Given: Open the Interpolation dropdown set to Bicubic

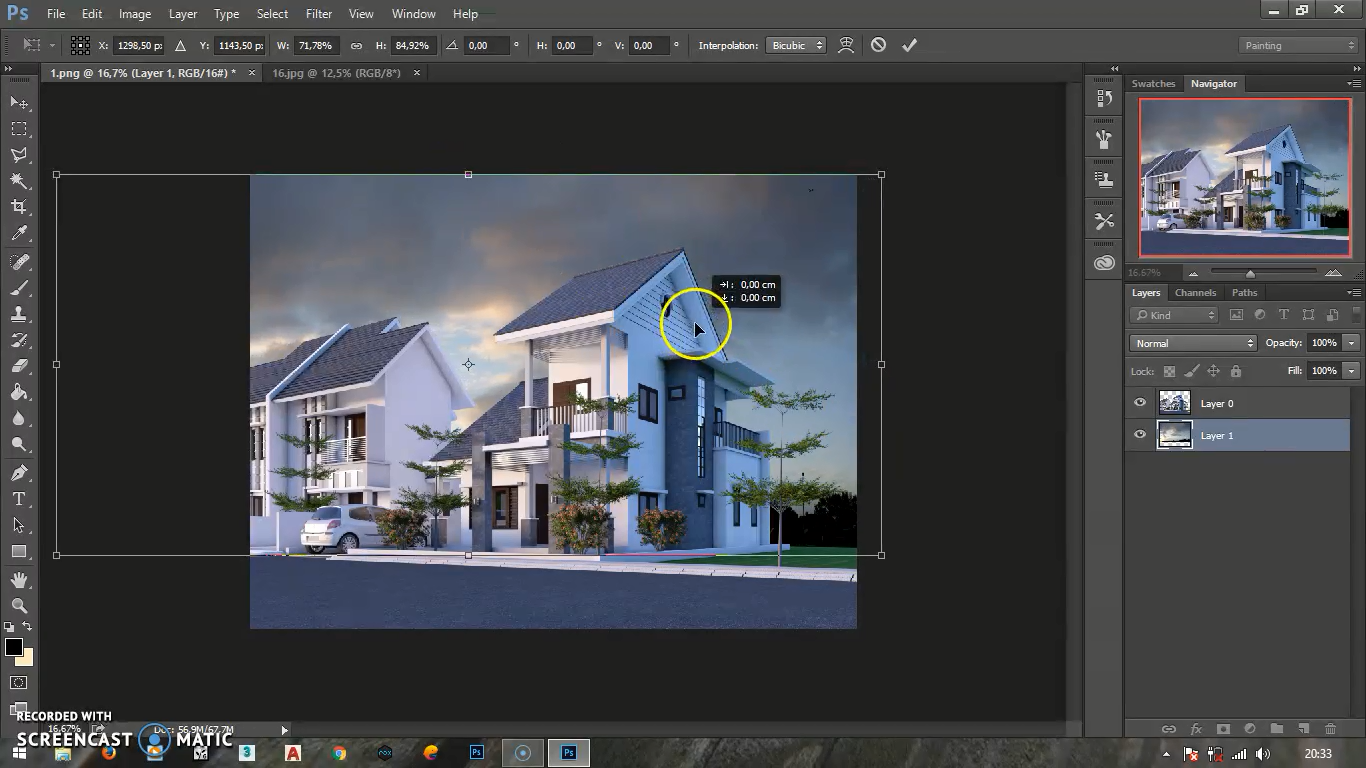Looking at the screenshot, I should (x=795, y=45).
